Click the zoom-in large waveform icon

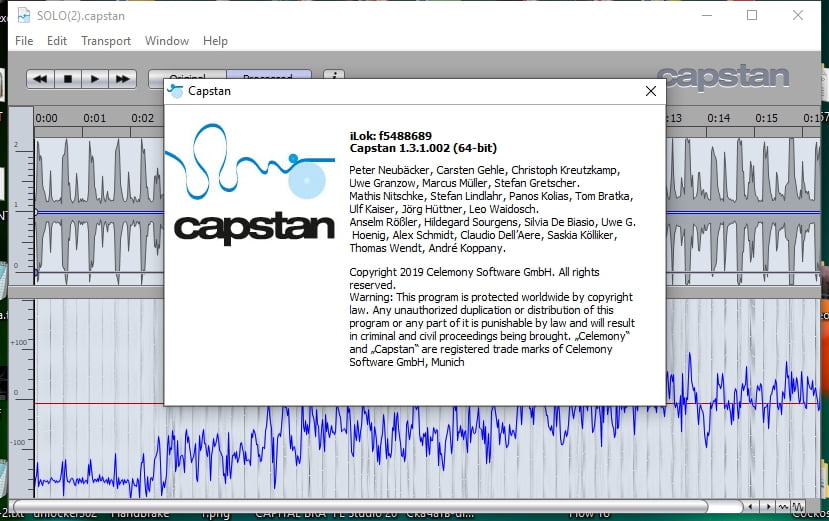click(x=798, y=507)
